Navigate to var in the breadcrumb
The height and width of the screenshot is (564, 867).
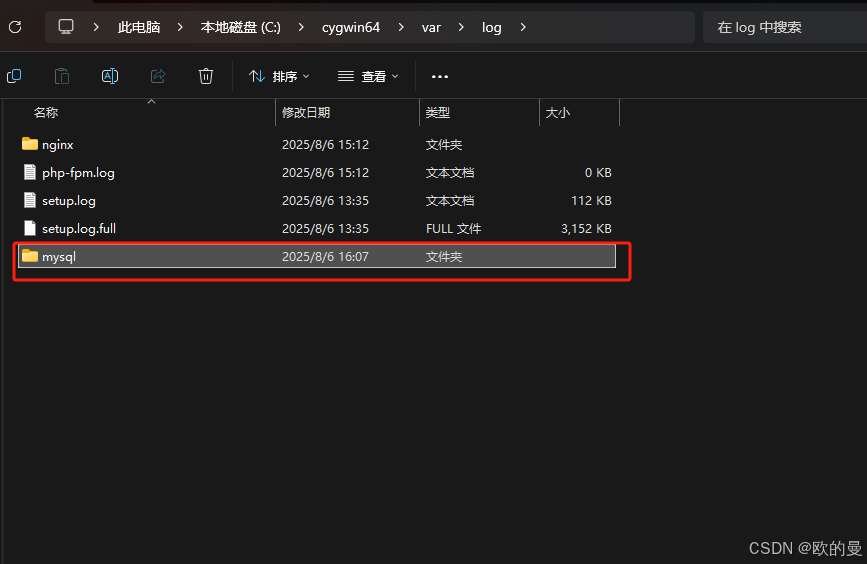click(431, 27)
